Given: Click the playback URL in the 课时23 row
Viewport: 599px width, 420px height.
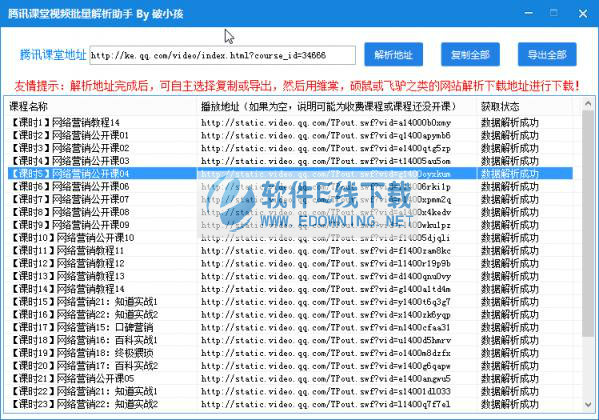Looking at the screenshot, I should (x=326, y=404).
